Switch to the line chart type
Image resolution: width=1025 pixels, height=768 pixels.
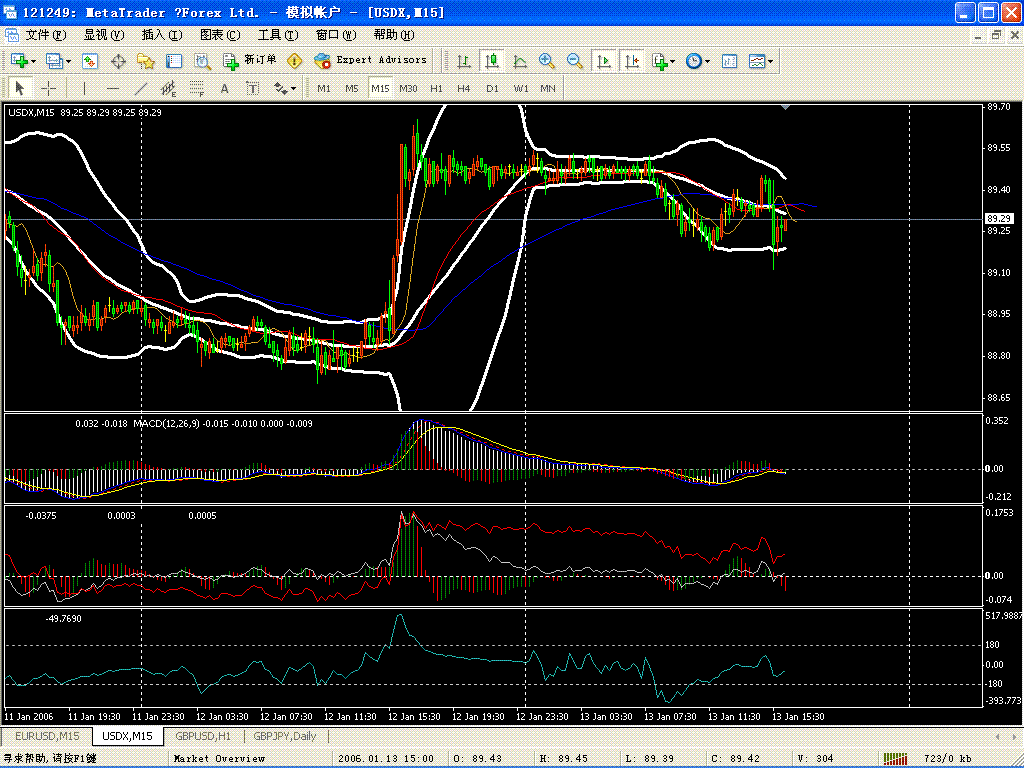point(520,61)
